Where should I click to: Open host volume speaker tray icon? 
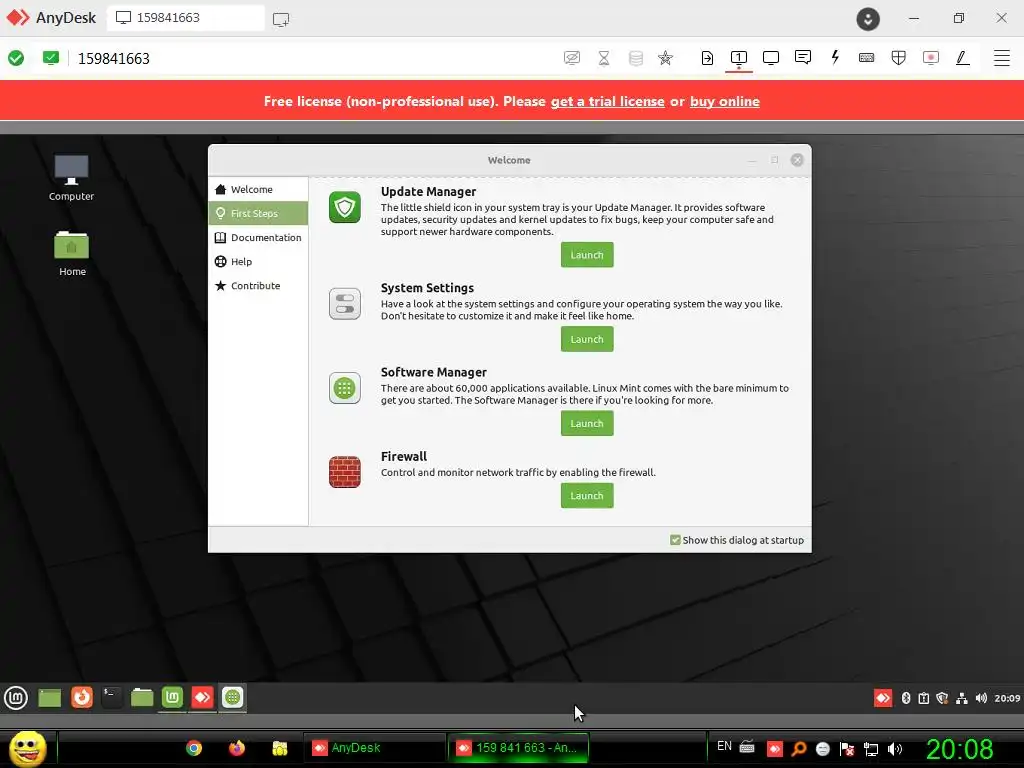pyautogui.click(x=895, y=749)
